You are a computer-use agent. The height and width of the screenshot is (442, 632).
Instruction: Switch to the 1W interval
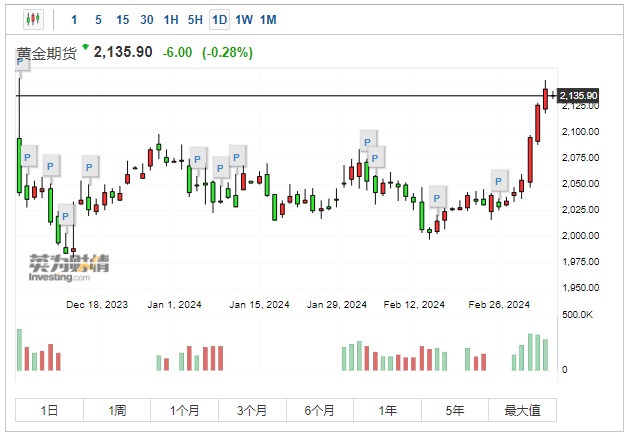coord(244,19)
